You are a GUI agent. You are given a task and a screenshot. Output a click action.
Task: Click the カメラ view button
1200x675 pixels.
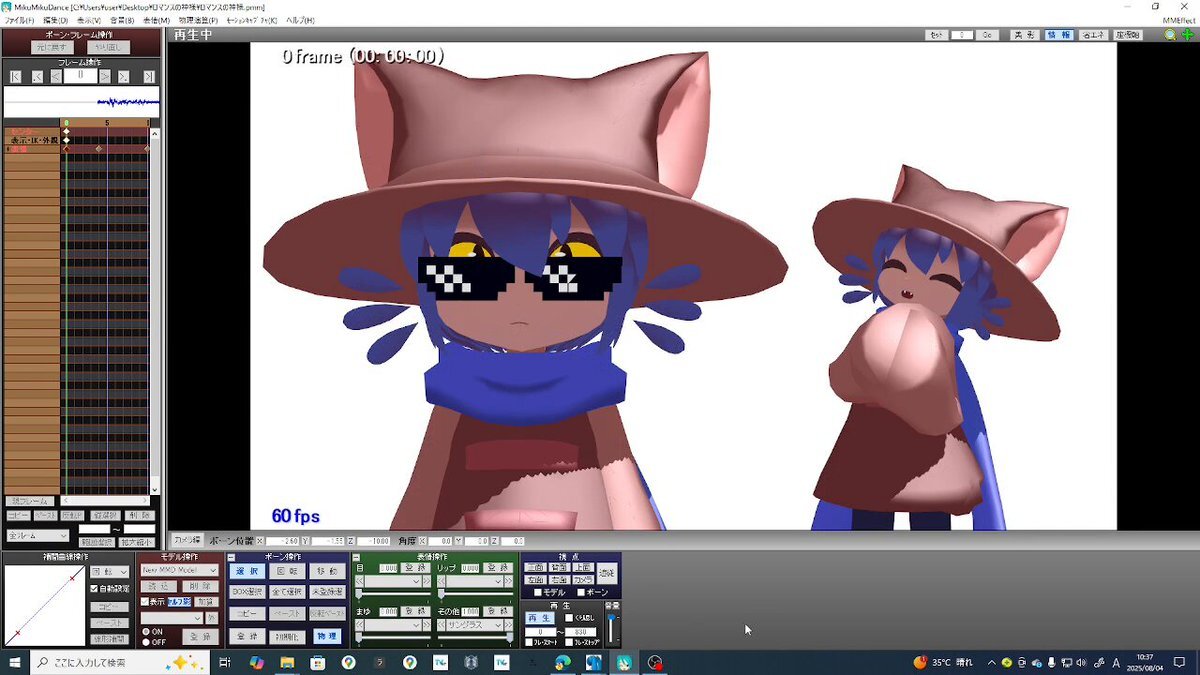tap(583, 580)
